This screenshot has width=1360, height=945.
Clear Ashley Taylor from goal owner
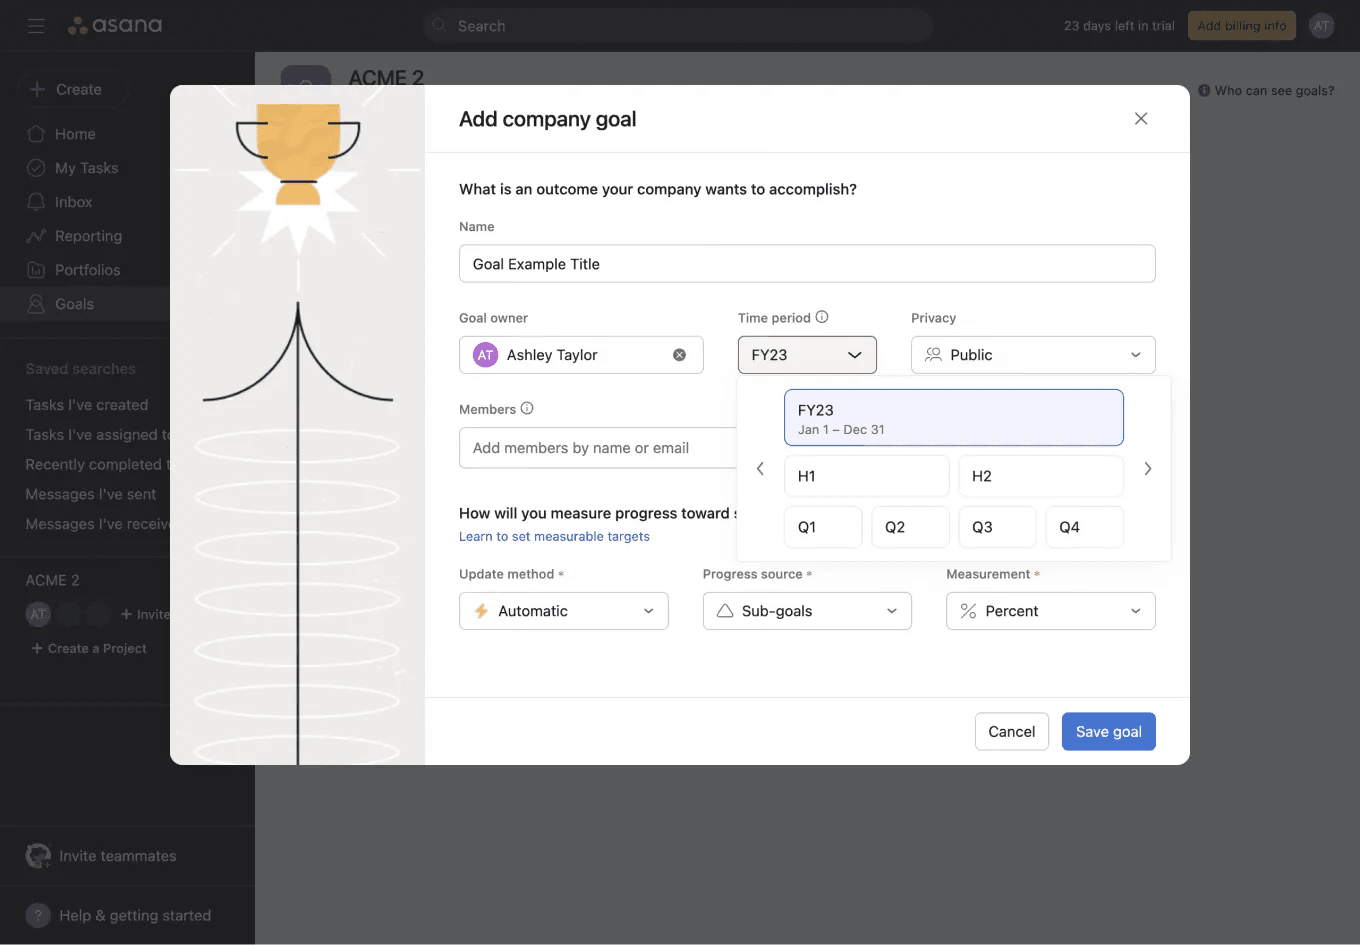[679, 355]
